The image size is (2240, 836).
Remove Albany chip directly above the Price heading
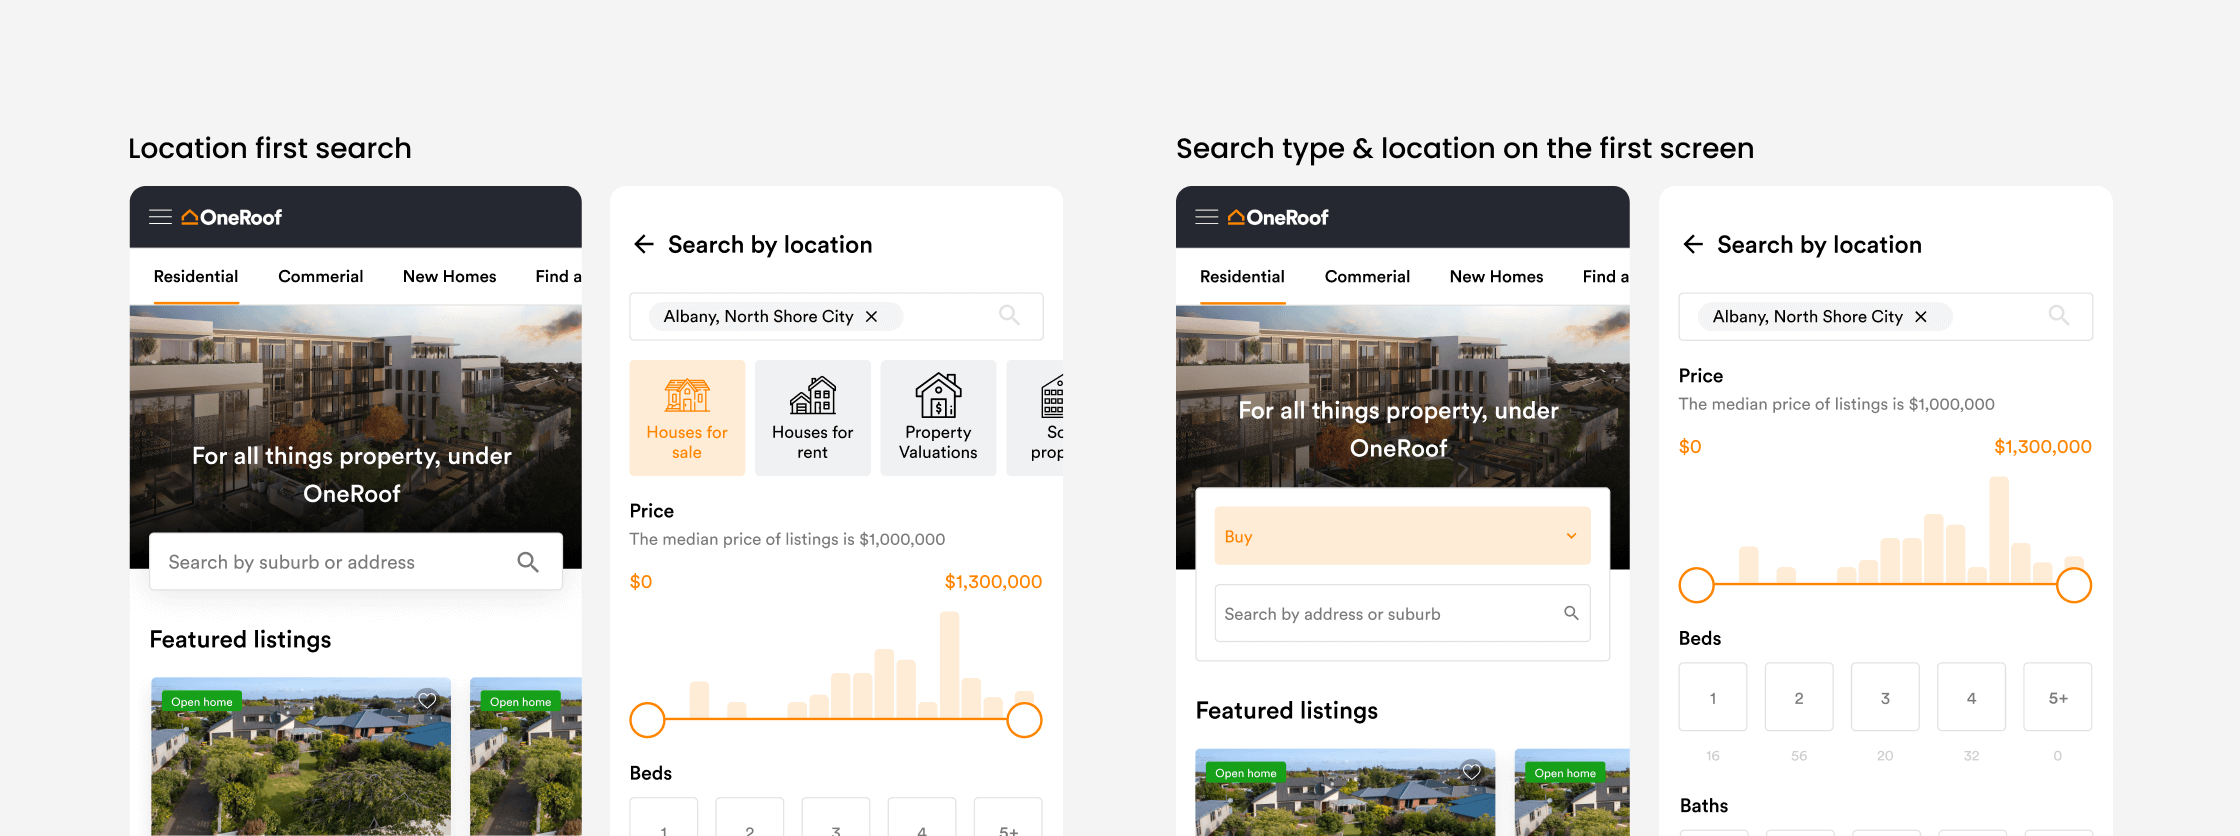1921,317
